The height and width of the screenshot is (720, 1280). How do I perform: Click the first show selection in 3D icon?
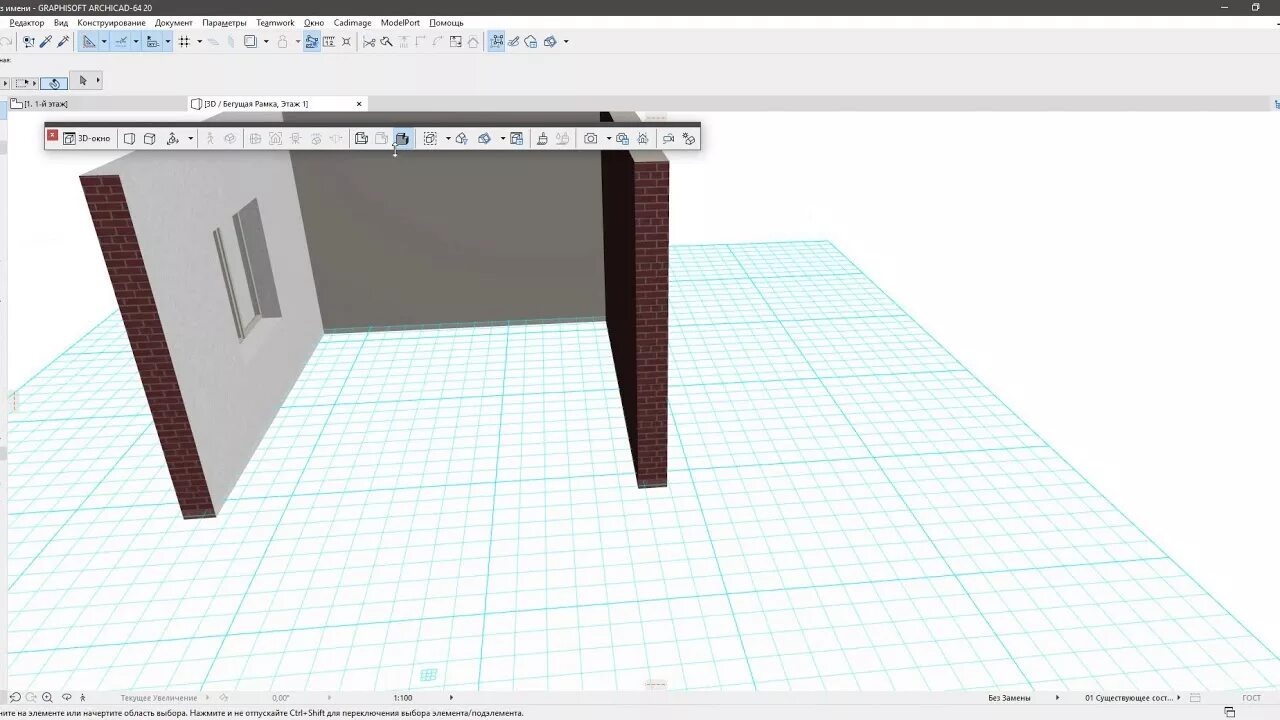361,138
